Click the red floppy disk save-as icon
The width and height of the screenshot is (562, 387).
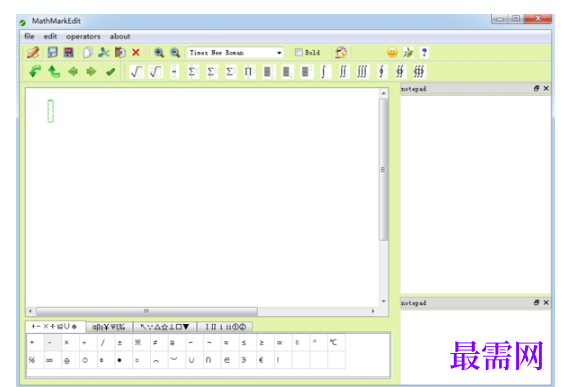point(68,52)
